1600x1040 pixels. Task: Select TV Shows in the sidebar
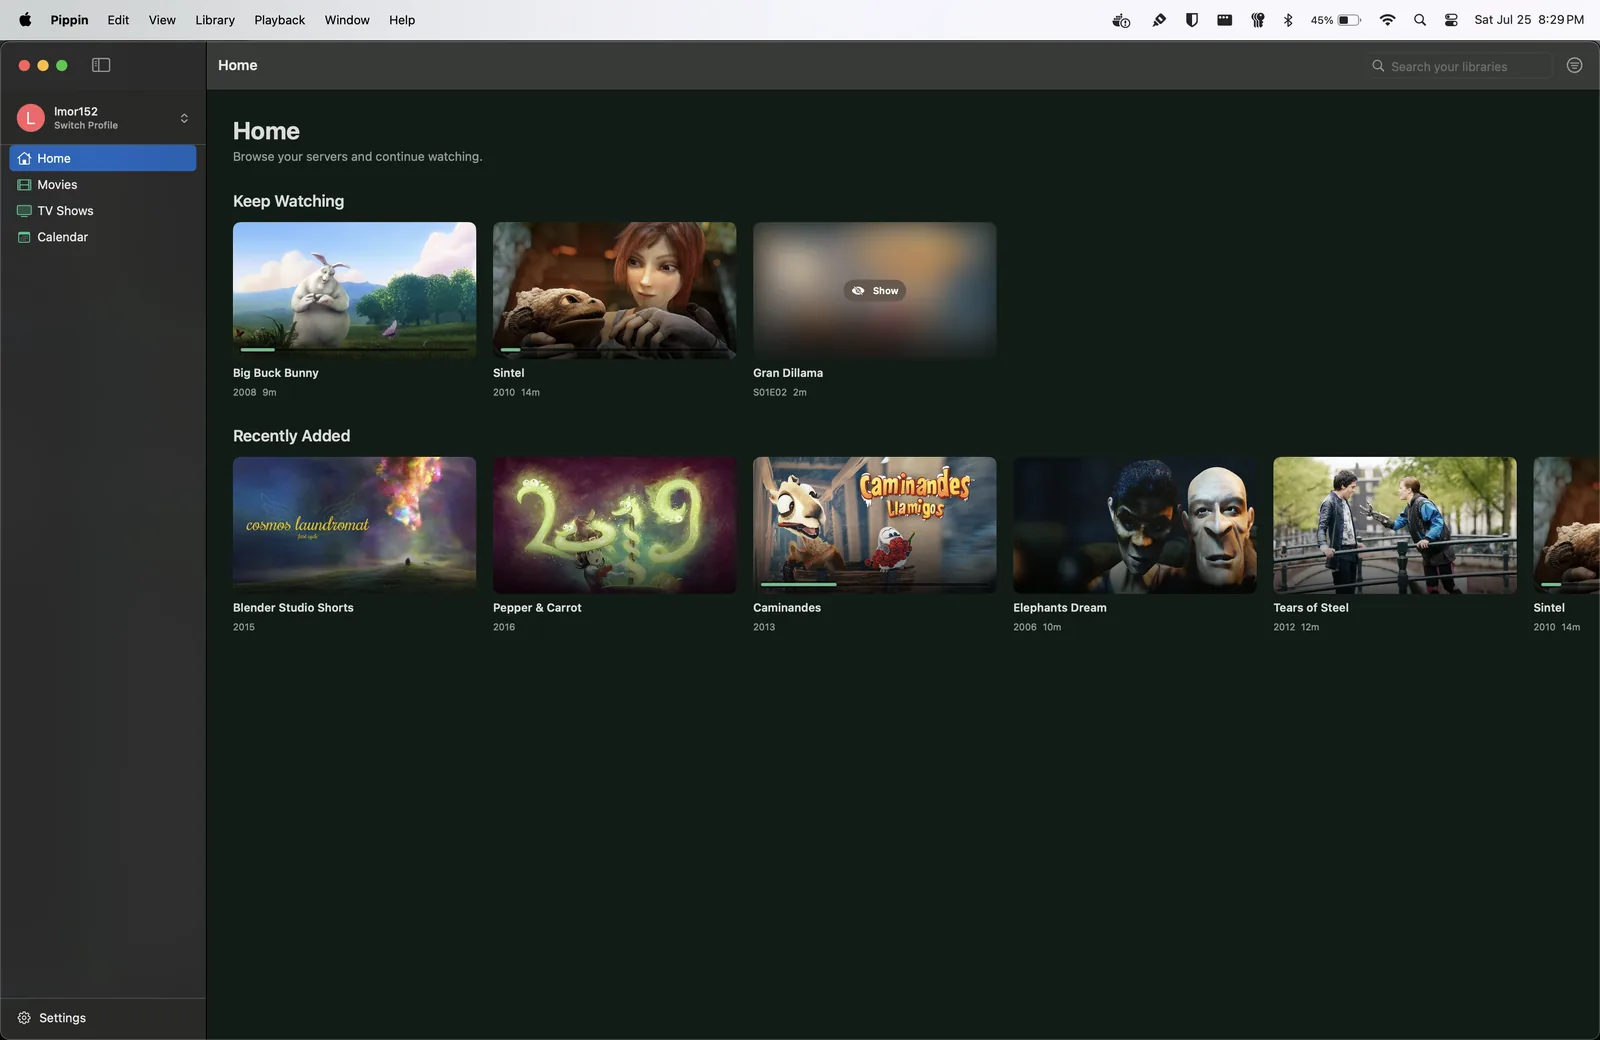(103, 210)
